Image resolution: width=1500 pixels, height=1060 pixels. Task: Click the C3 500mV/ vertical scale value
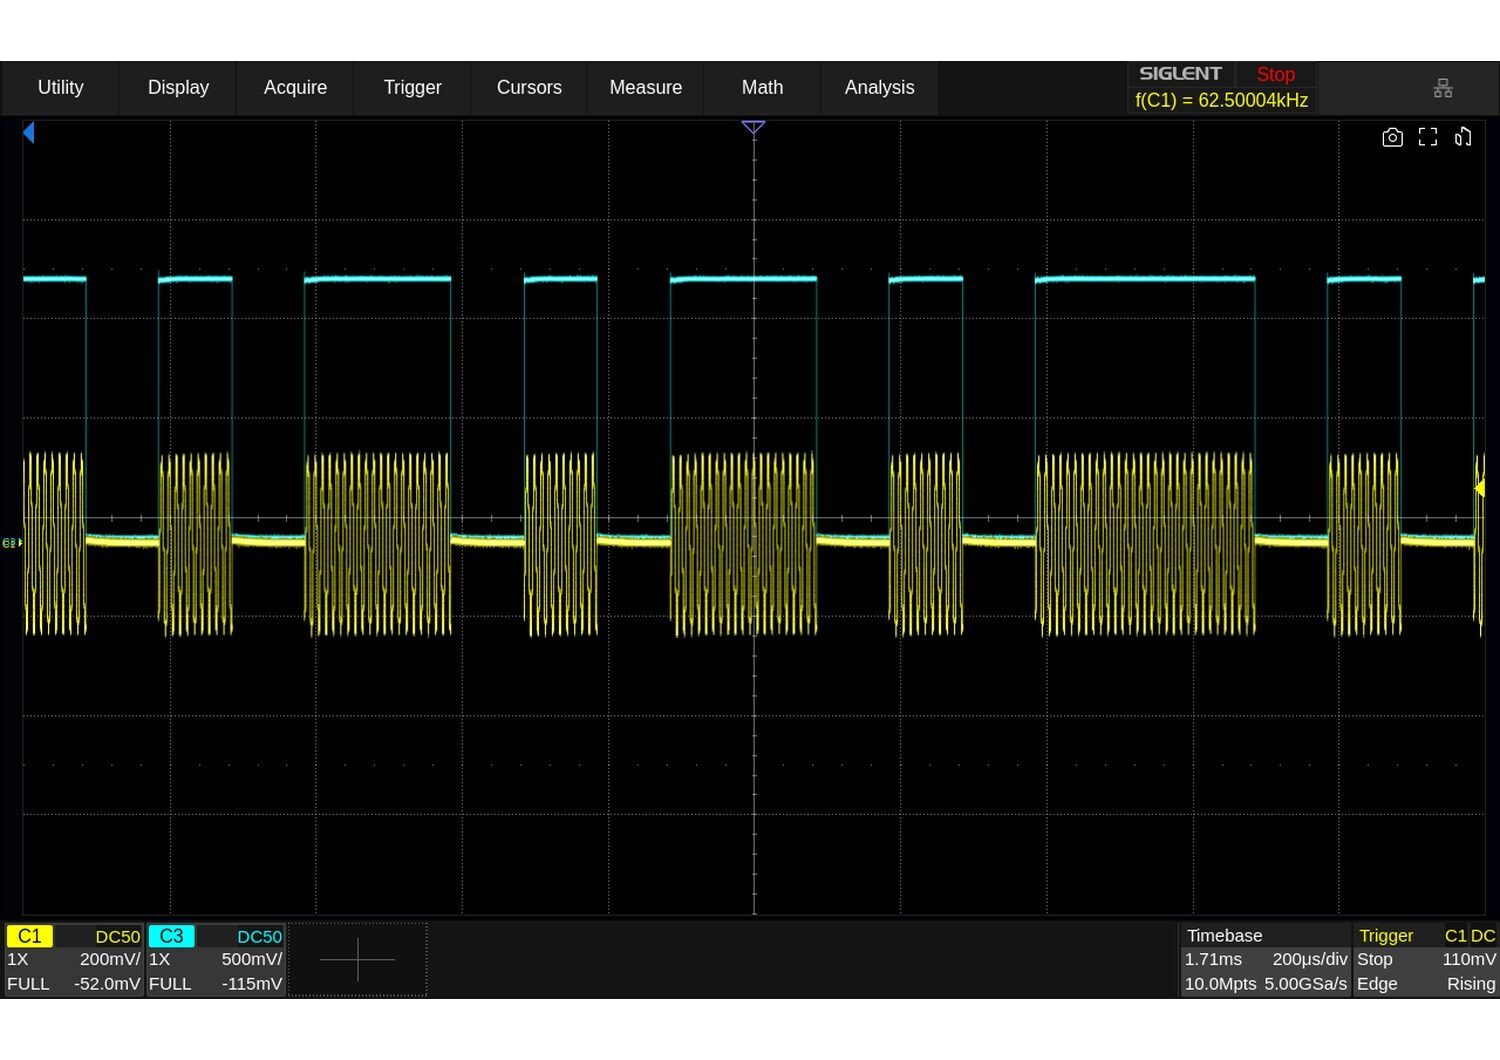(x=252, y=959)
